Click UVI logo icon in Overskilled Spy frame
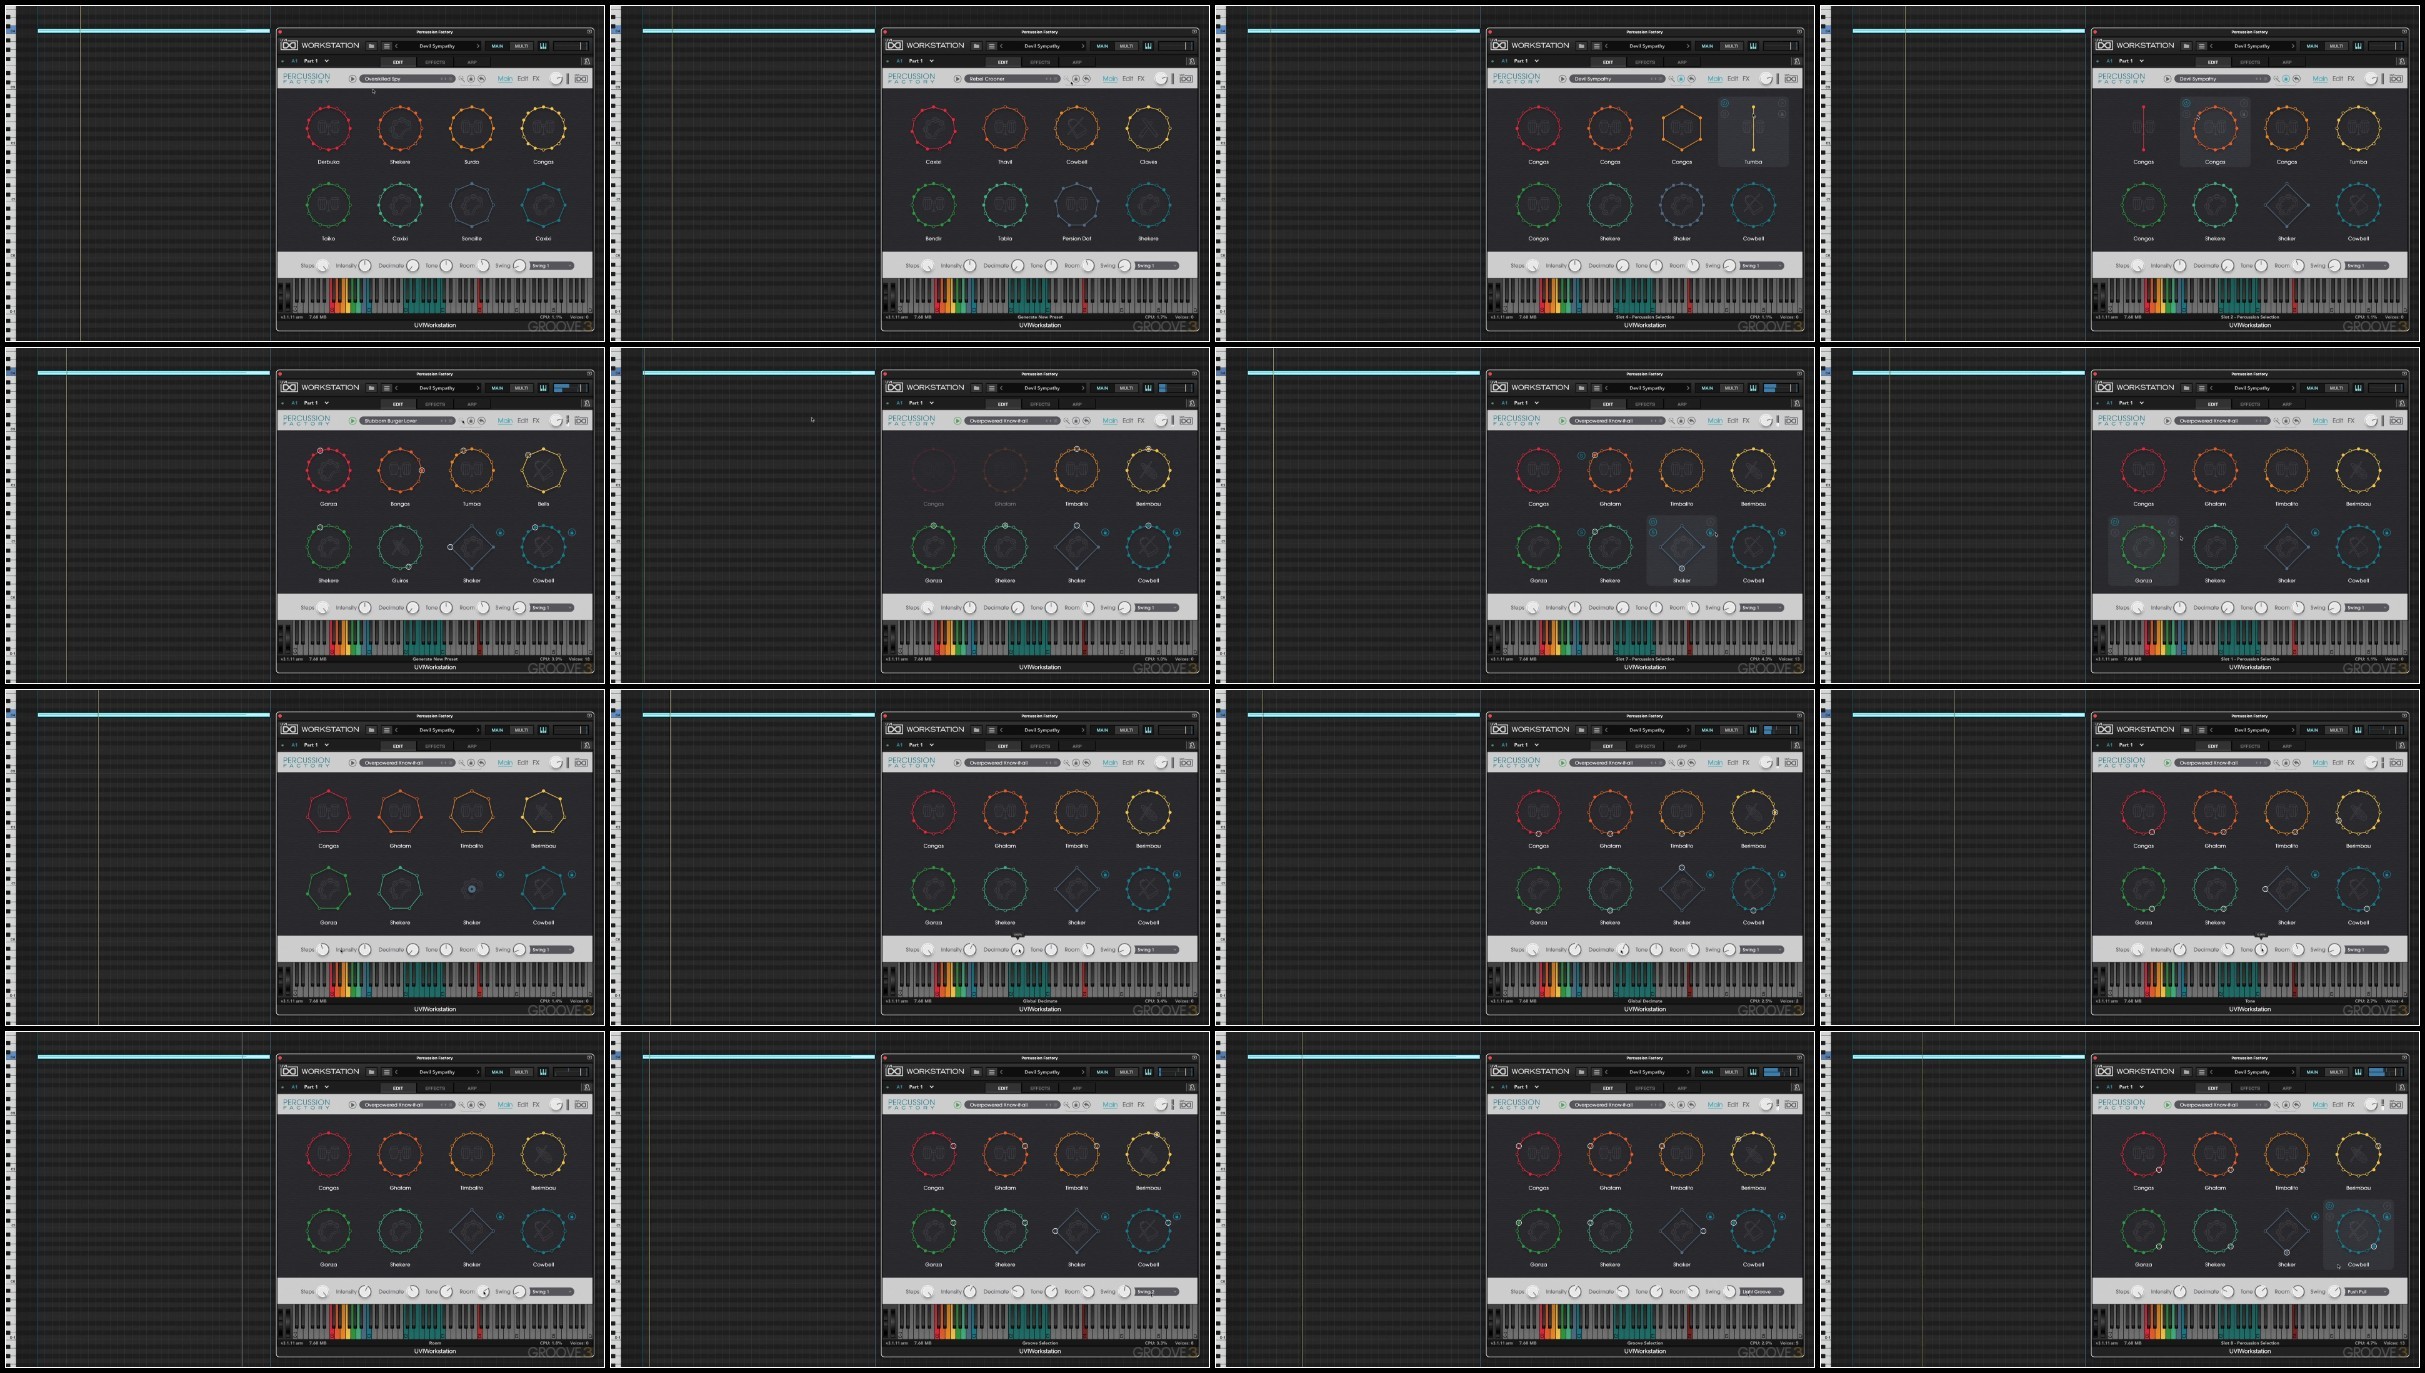2425x1373 pixels. (x=581, y=79)
